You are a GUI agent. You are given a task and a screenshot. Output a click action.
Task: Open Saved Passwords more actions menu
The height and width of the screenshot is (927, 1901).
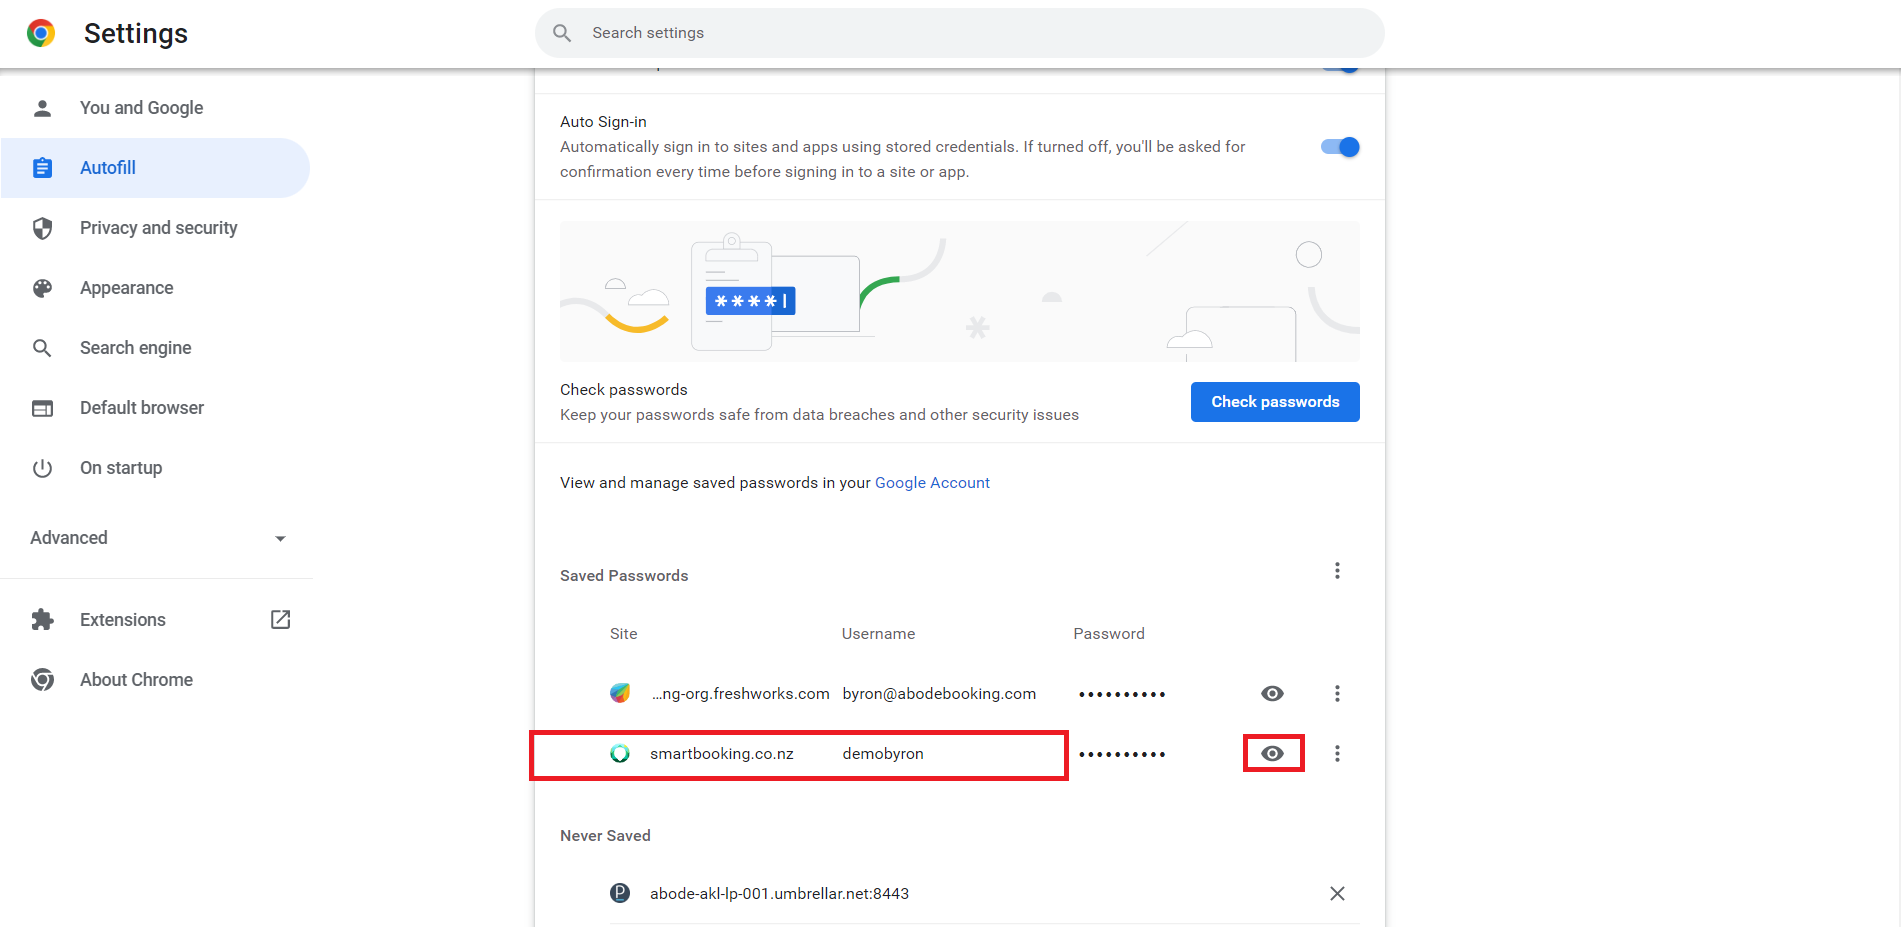point(1337,571)
